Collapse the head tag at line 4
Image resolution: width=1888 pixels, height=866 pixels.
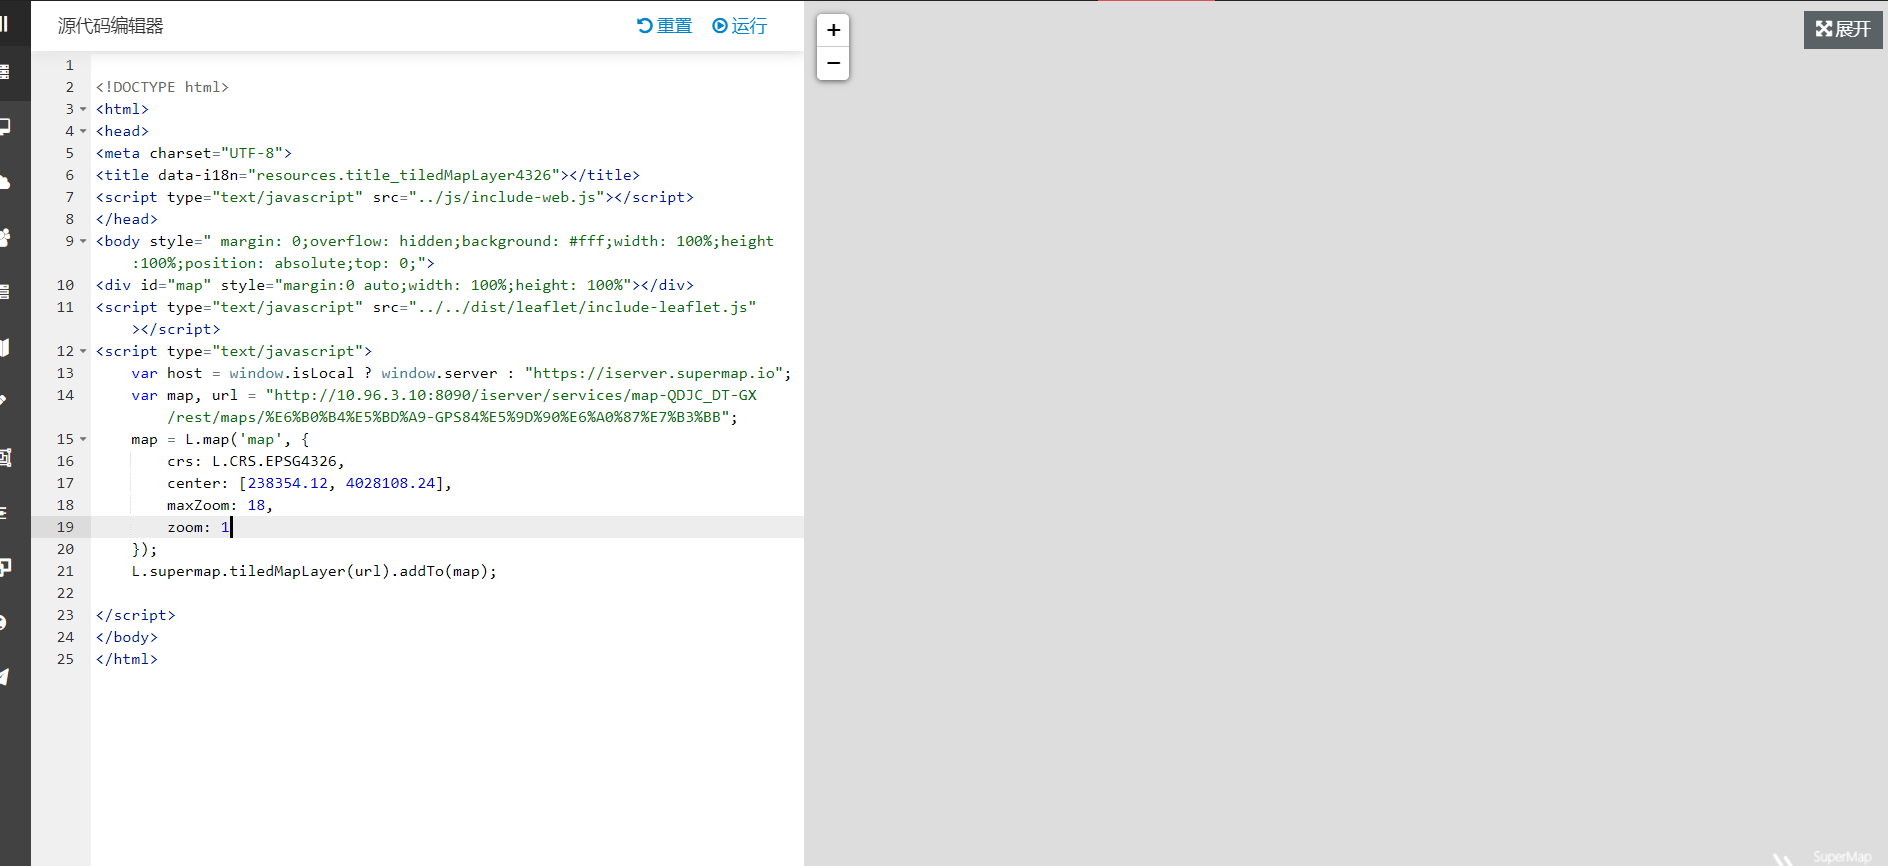pos(83,131)
